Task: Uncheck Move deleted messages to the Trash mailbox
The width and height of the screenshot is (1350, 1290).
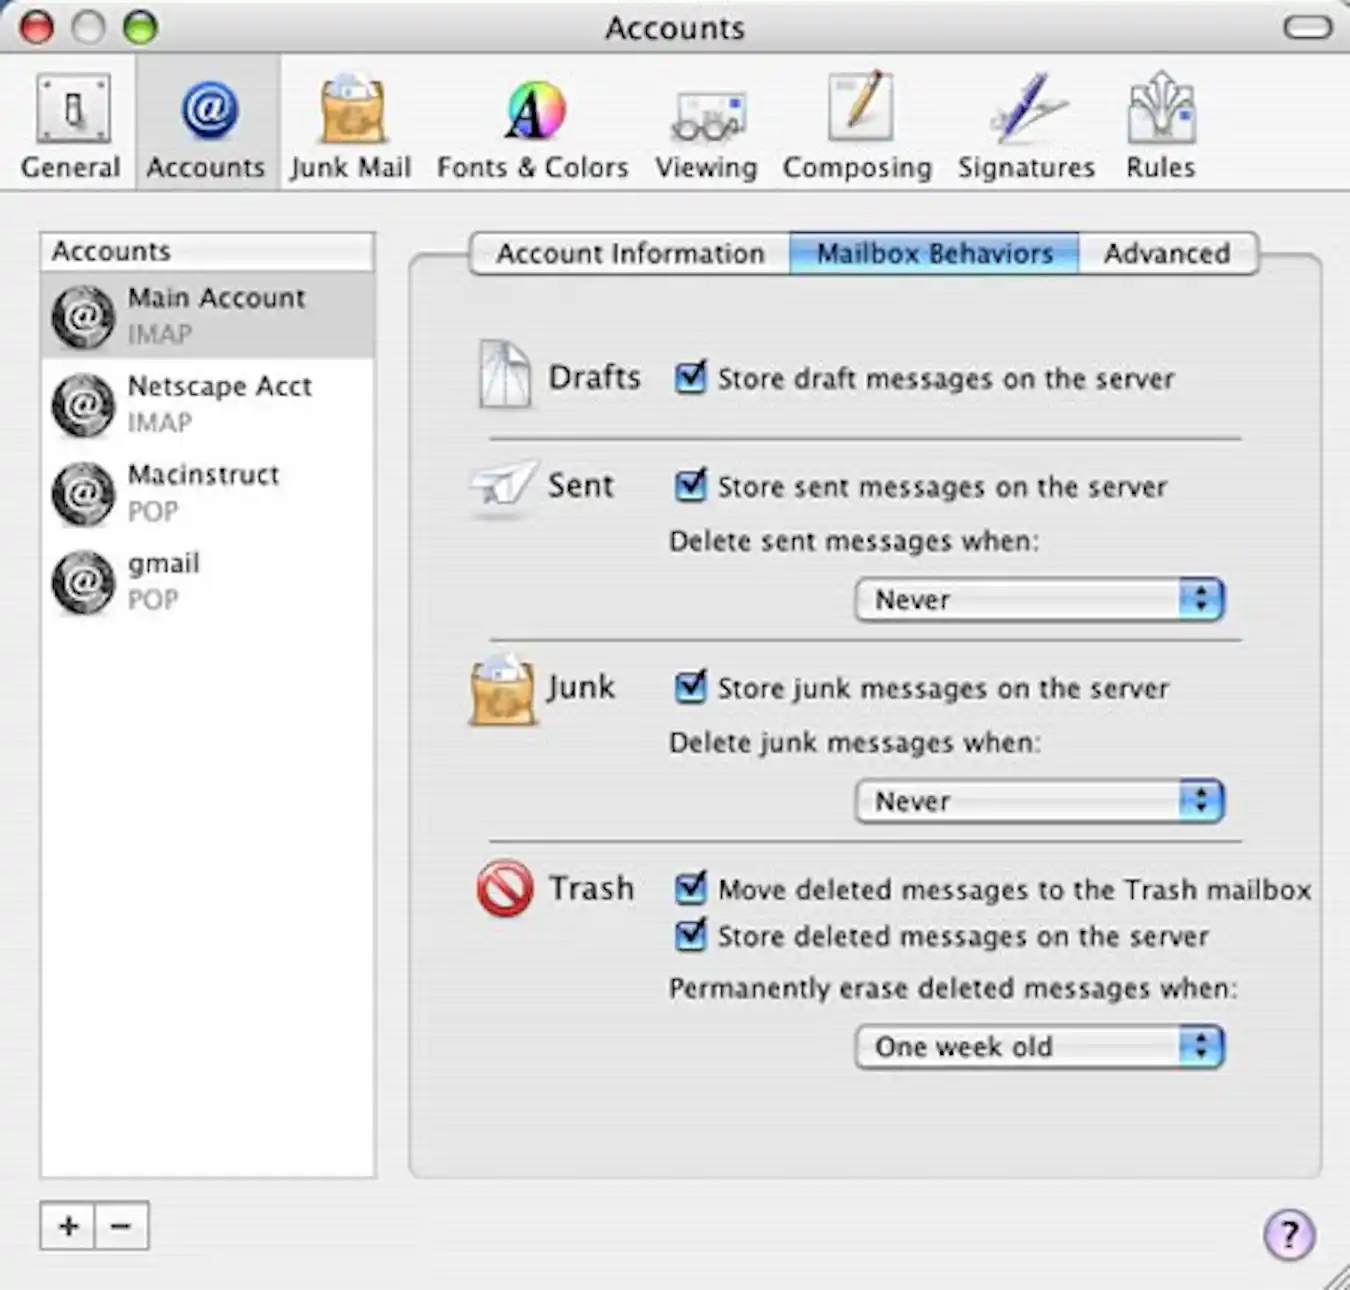Action: coord(691,888)
